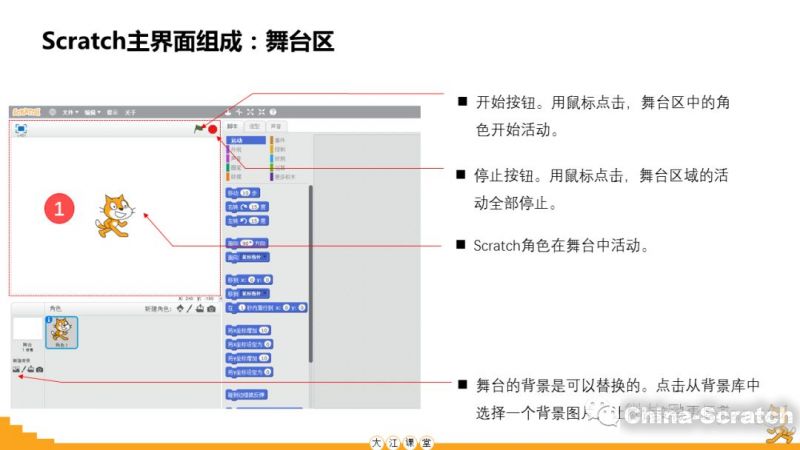Open the 编辑 (Edit) menu
800x450 pixels.
[x=91, y=112]
